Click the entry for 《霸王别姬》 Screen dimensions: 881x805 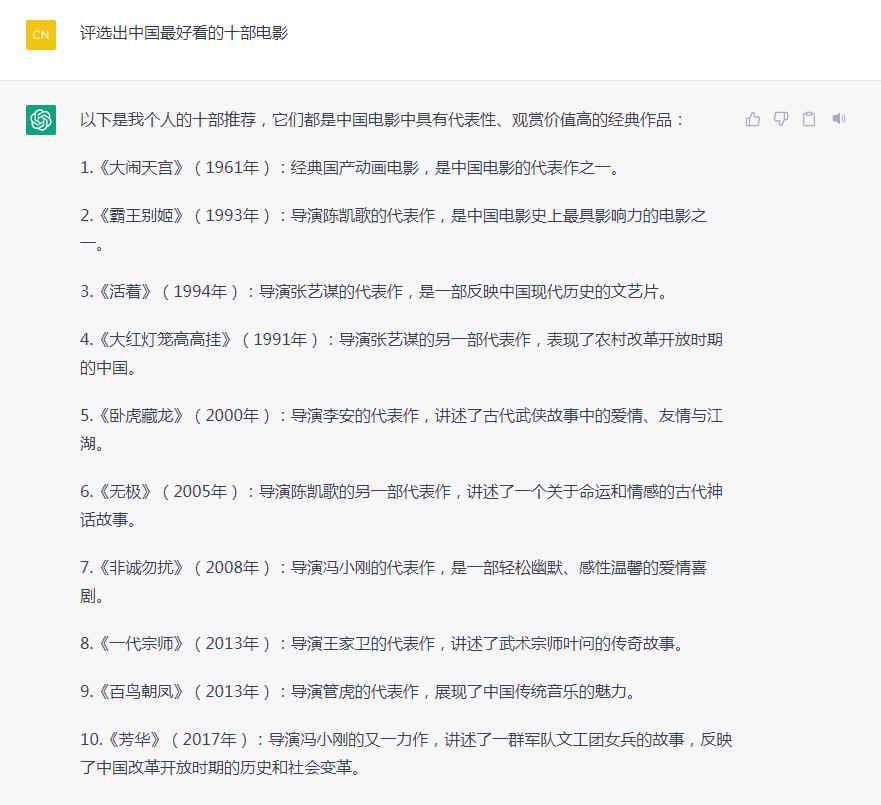[130, 215]
